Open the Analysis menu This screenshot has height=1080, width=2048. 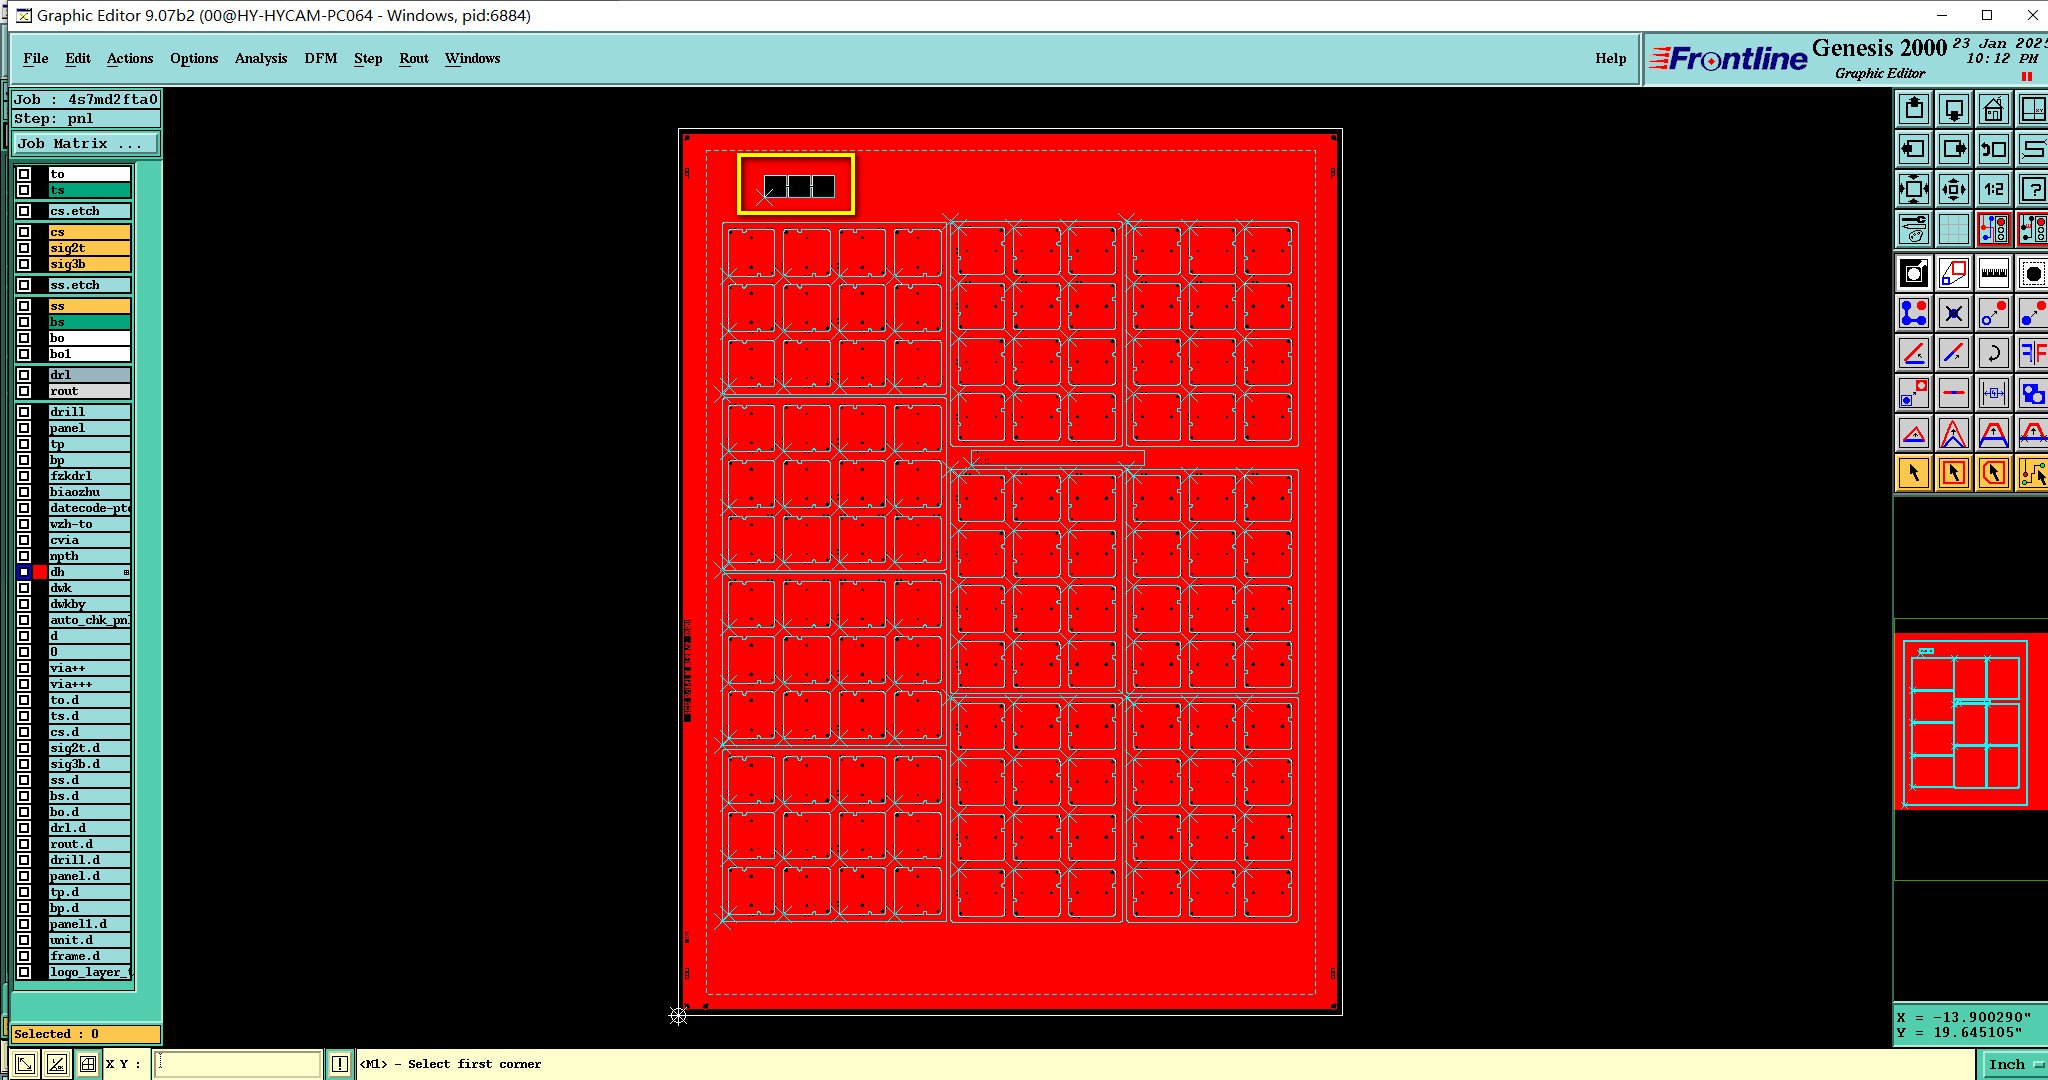261,58
